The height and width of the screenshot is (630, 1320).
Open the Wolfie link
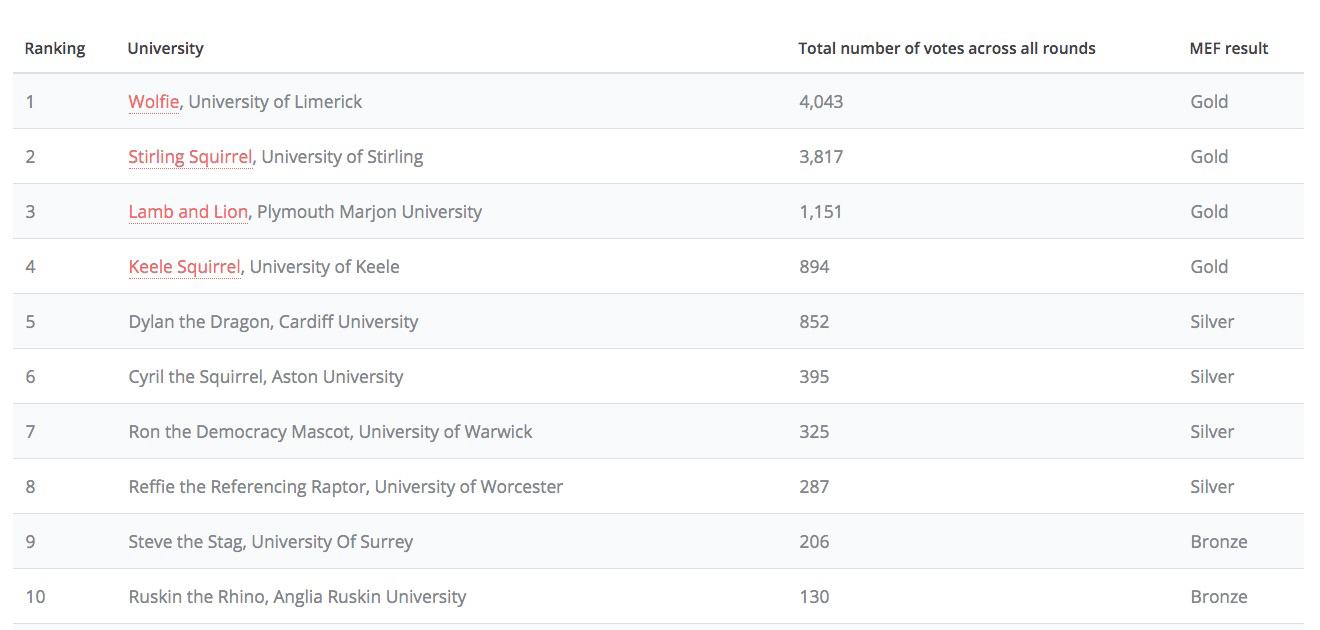(153, 102)
